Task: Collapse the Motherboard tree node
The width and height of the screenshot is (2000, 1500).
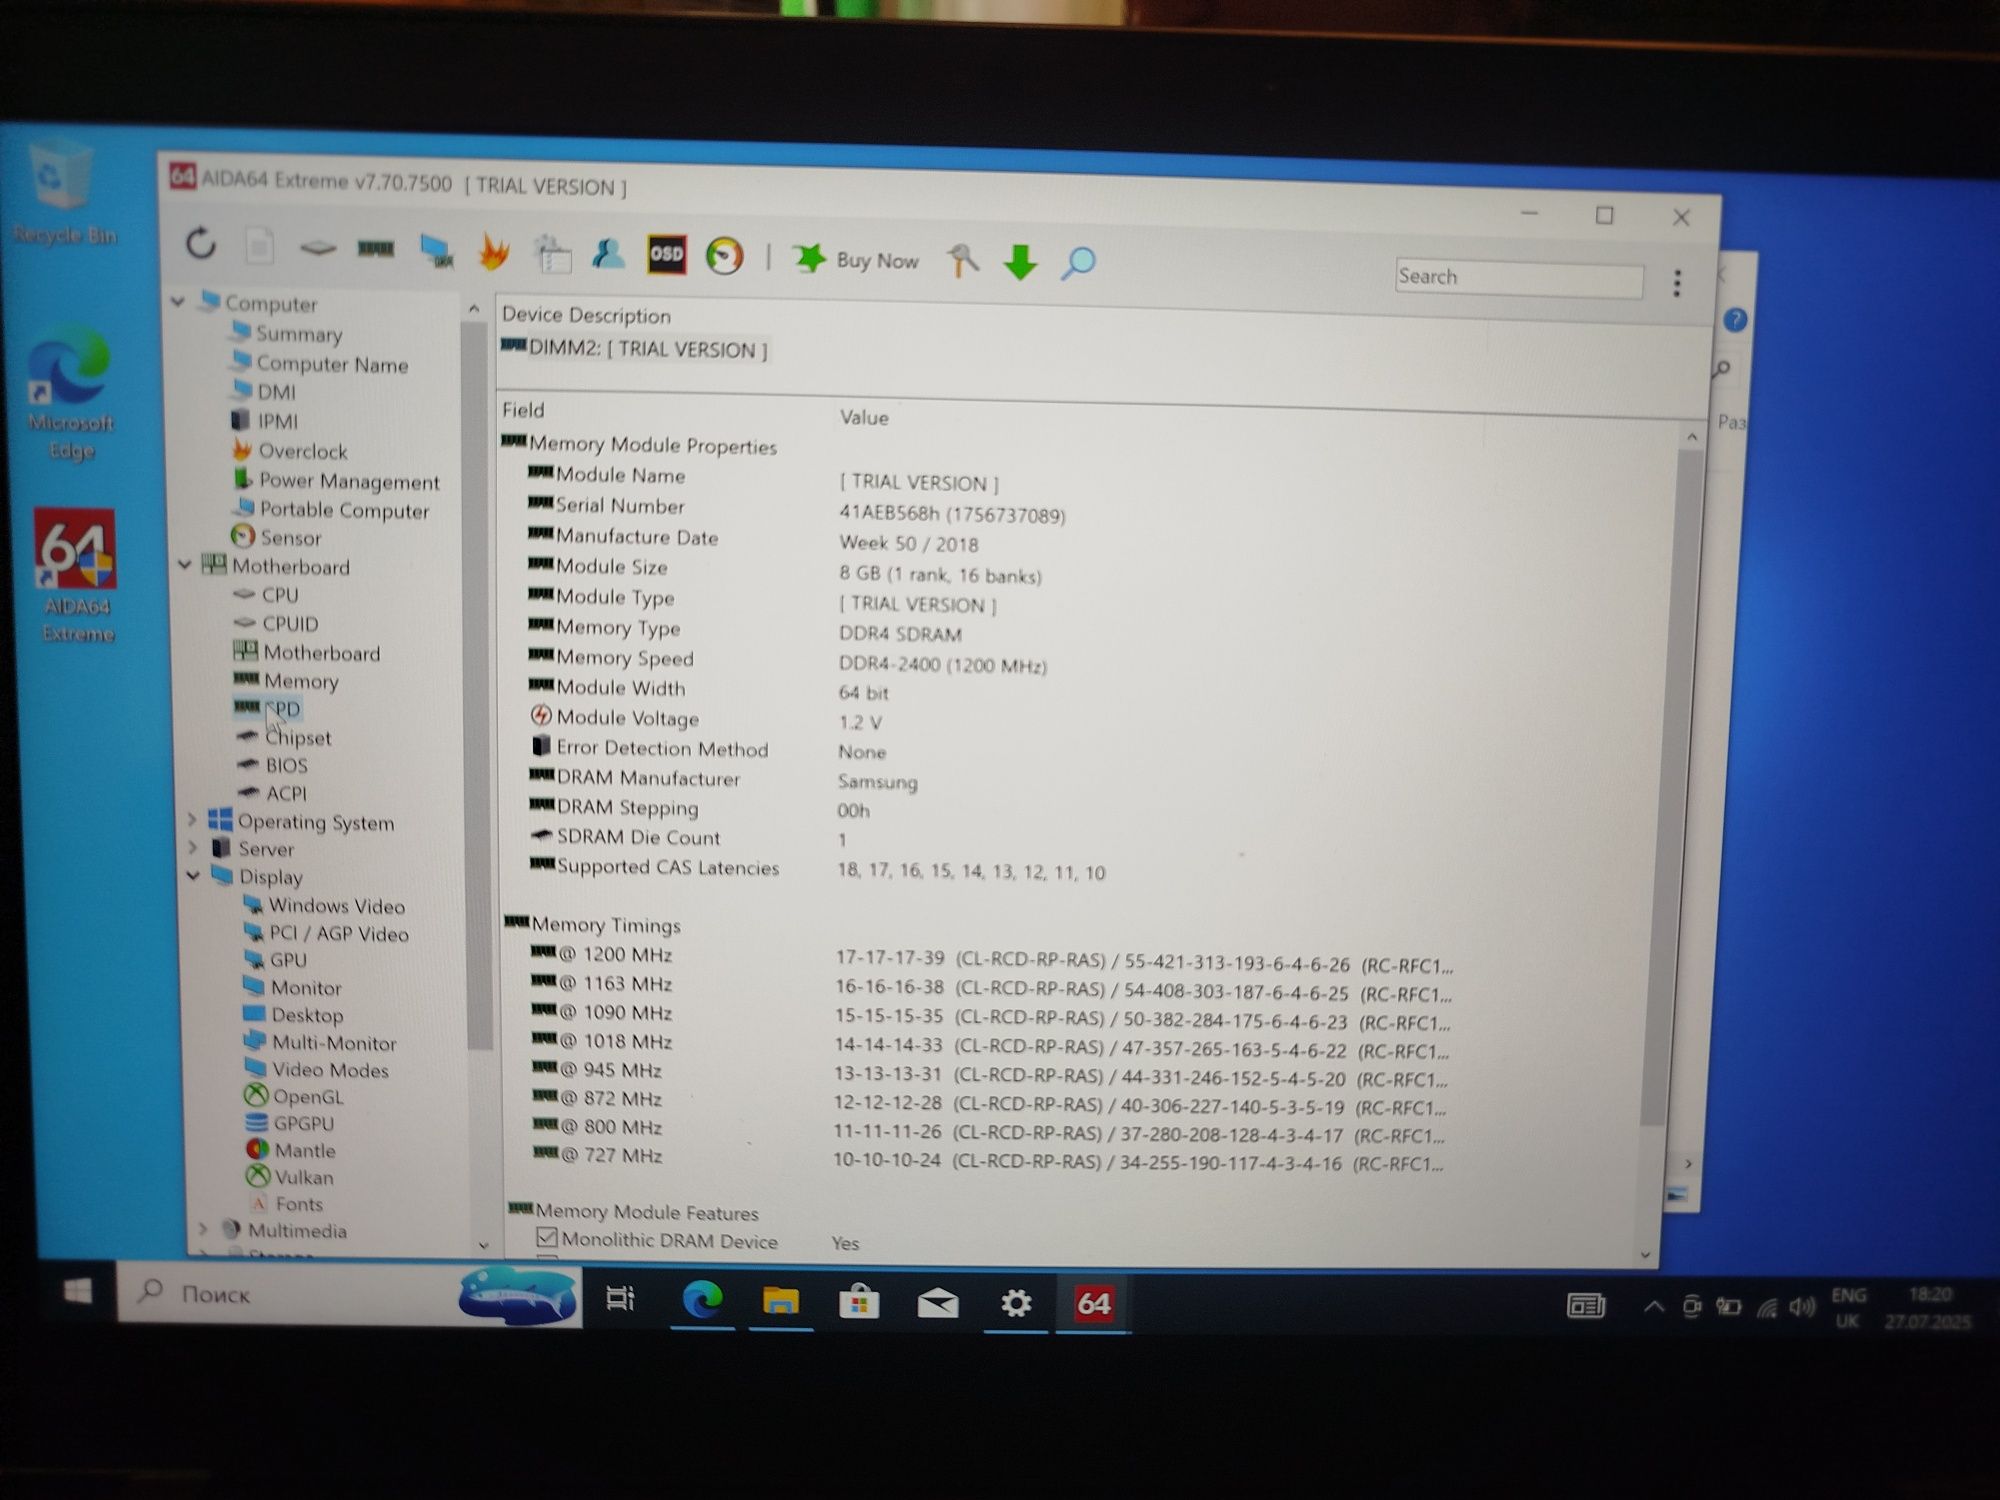Action: point(185,565)
